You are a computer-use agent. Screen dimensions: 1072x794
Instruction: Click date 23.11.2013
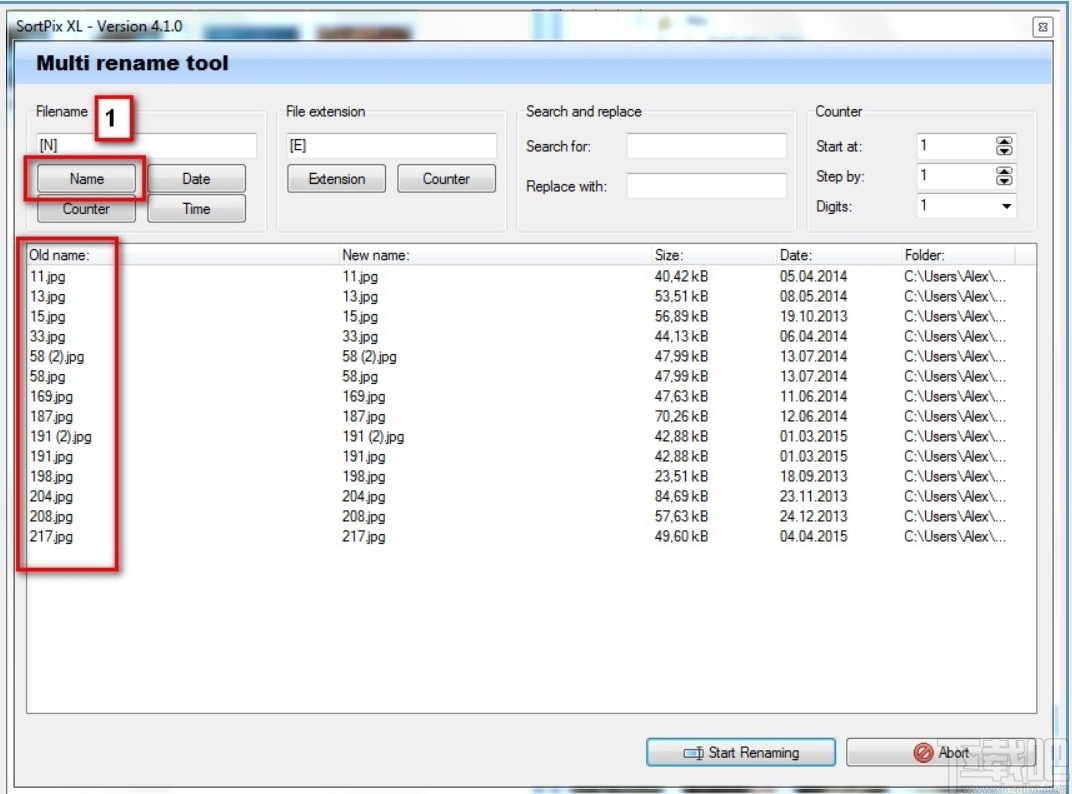(x=813, y=496)
